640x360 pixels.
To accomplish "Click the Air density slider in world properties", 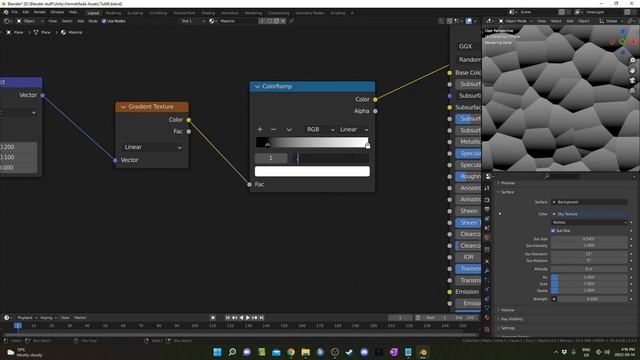I will click(x=589, y=277).
